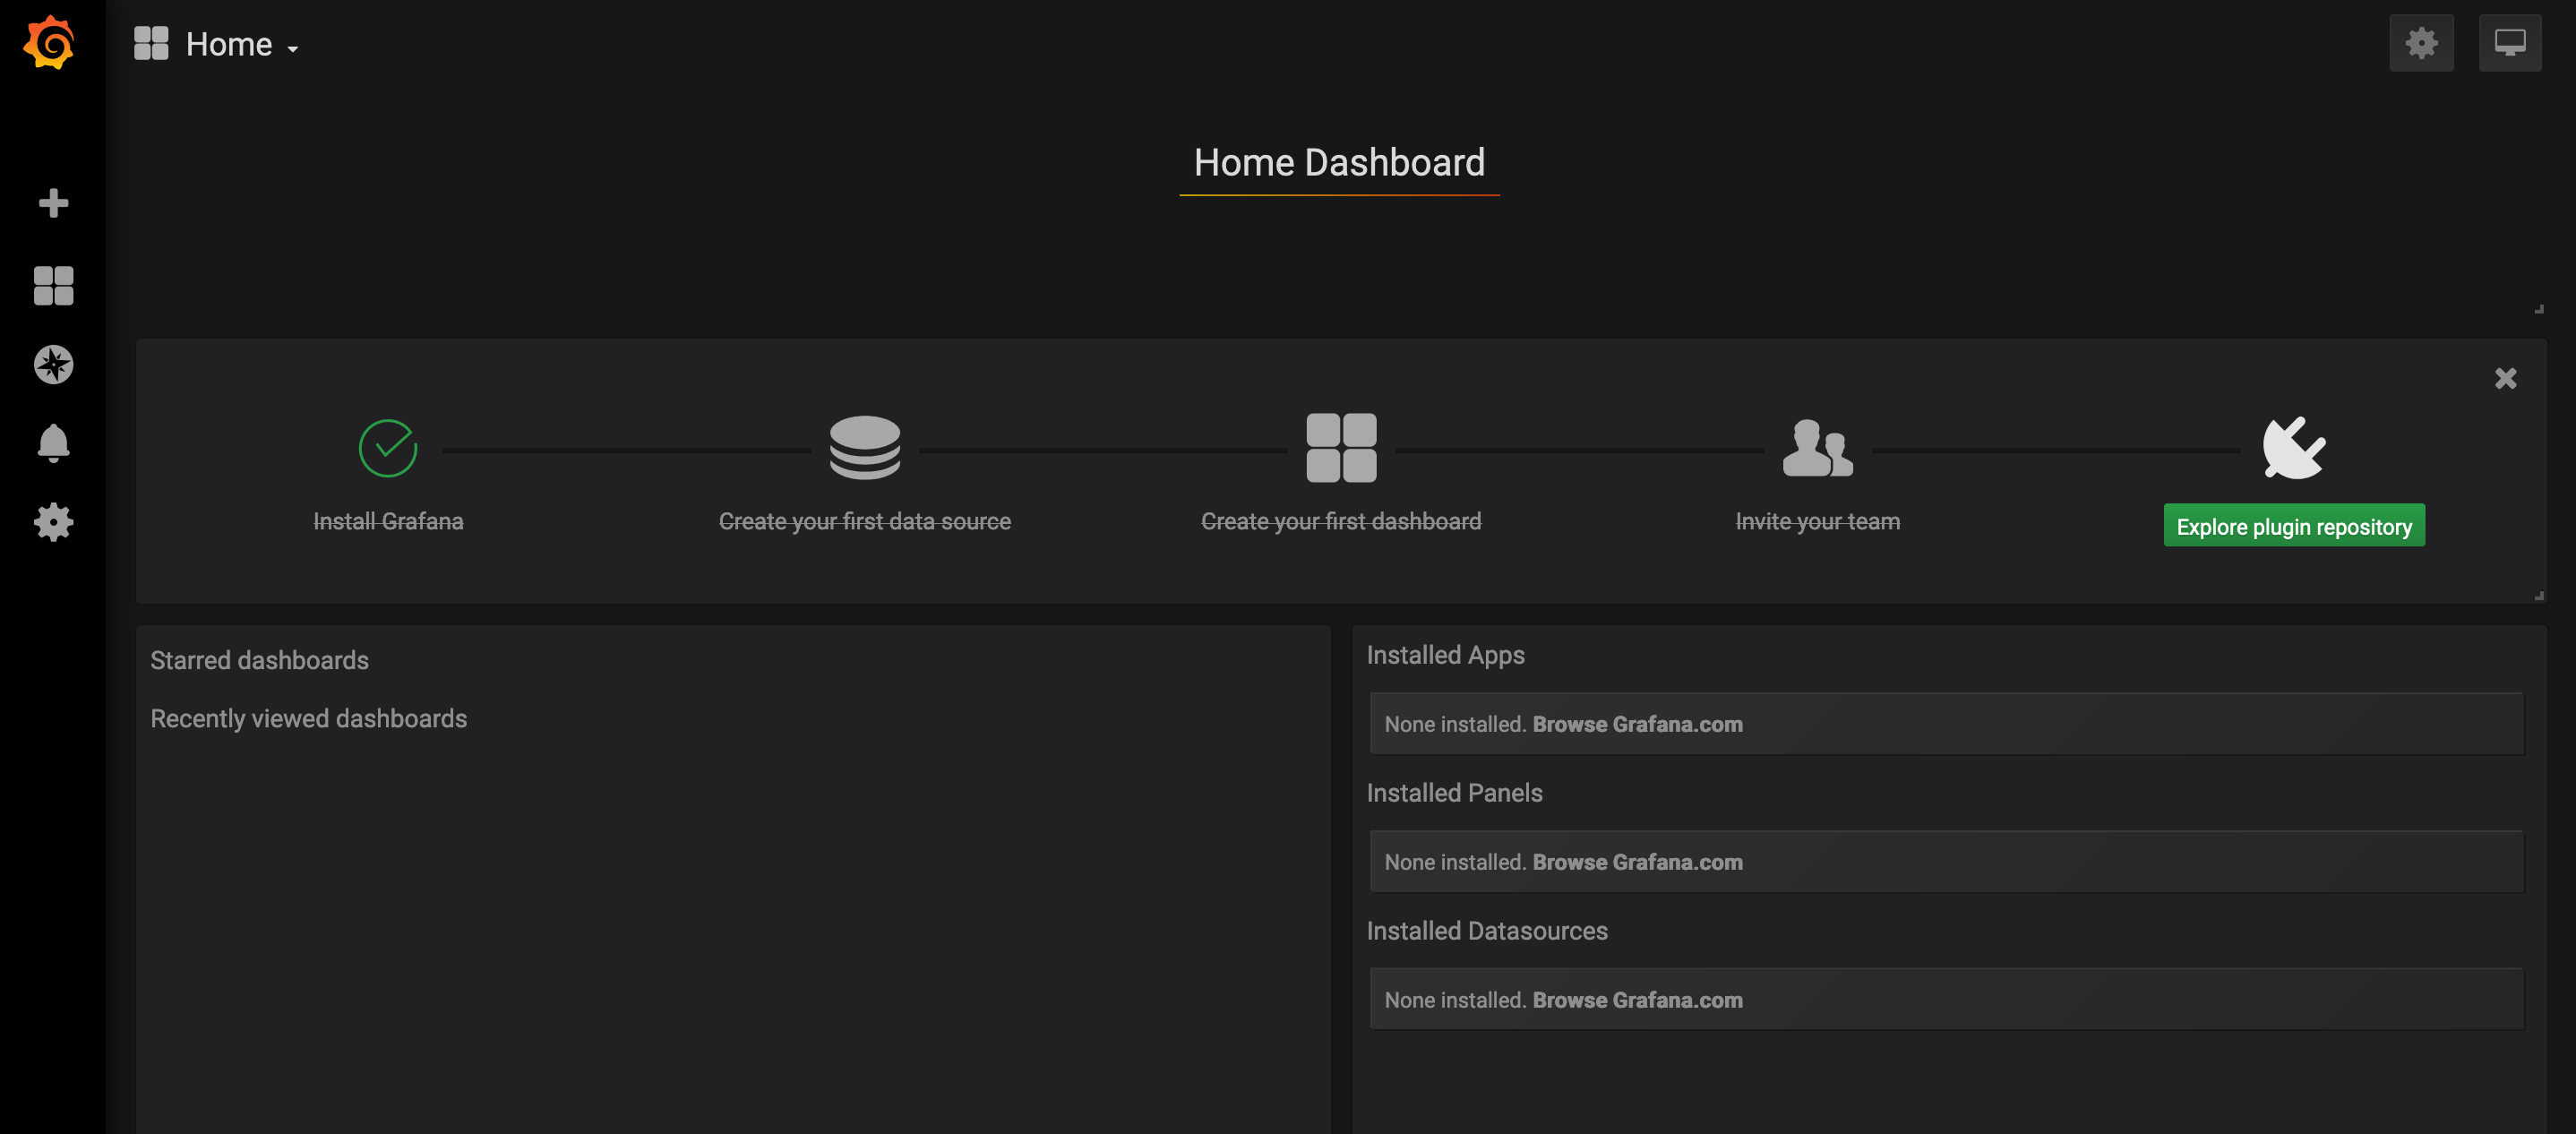Open the Create plus menu
This screenshot has width=2576, height=1134.
click(53, 203)
